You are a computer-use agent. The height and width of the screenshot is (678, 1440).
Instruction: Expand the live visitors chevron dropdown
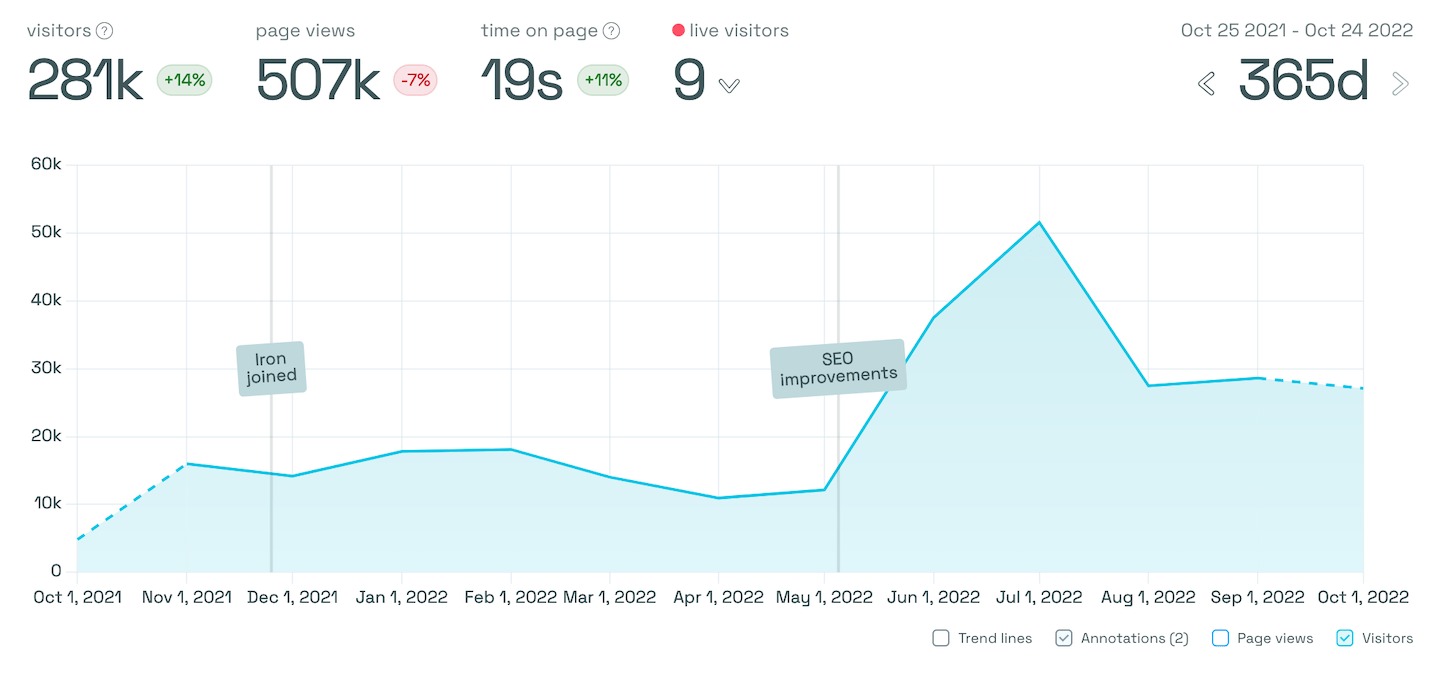point(728,85)
